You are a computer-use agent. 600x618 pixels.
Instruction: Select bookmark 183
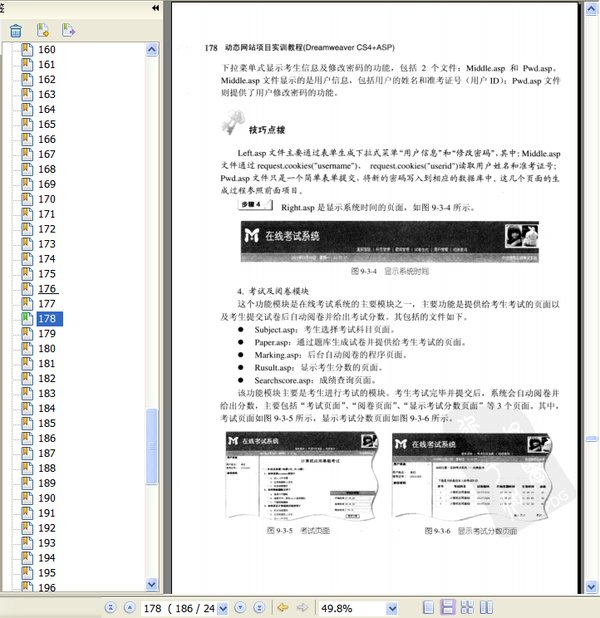tap(47, 393)
